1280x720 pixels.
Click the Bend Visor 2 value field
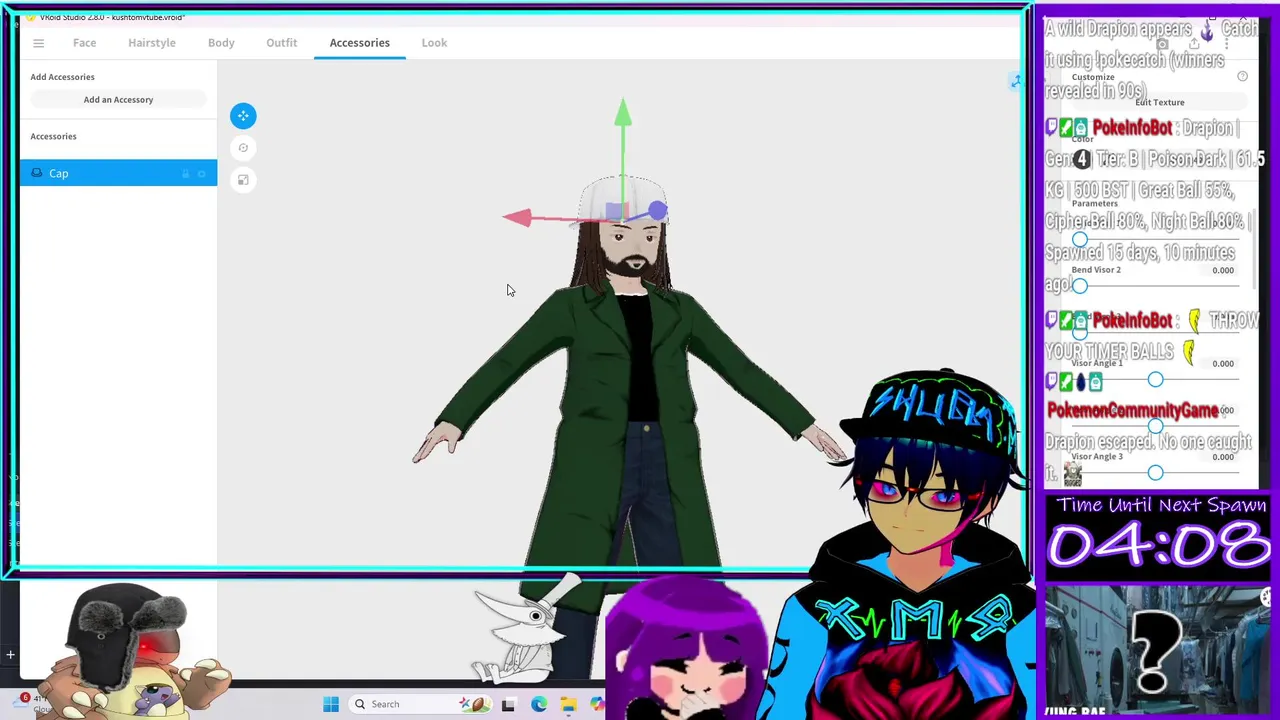point(1222,270)
